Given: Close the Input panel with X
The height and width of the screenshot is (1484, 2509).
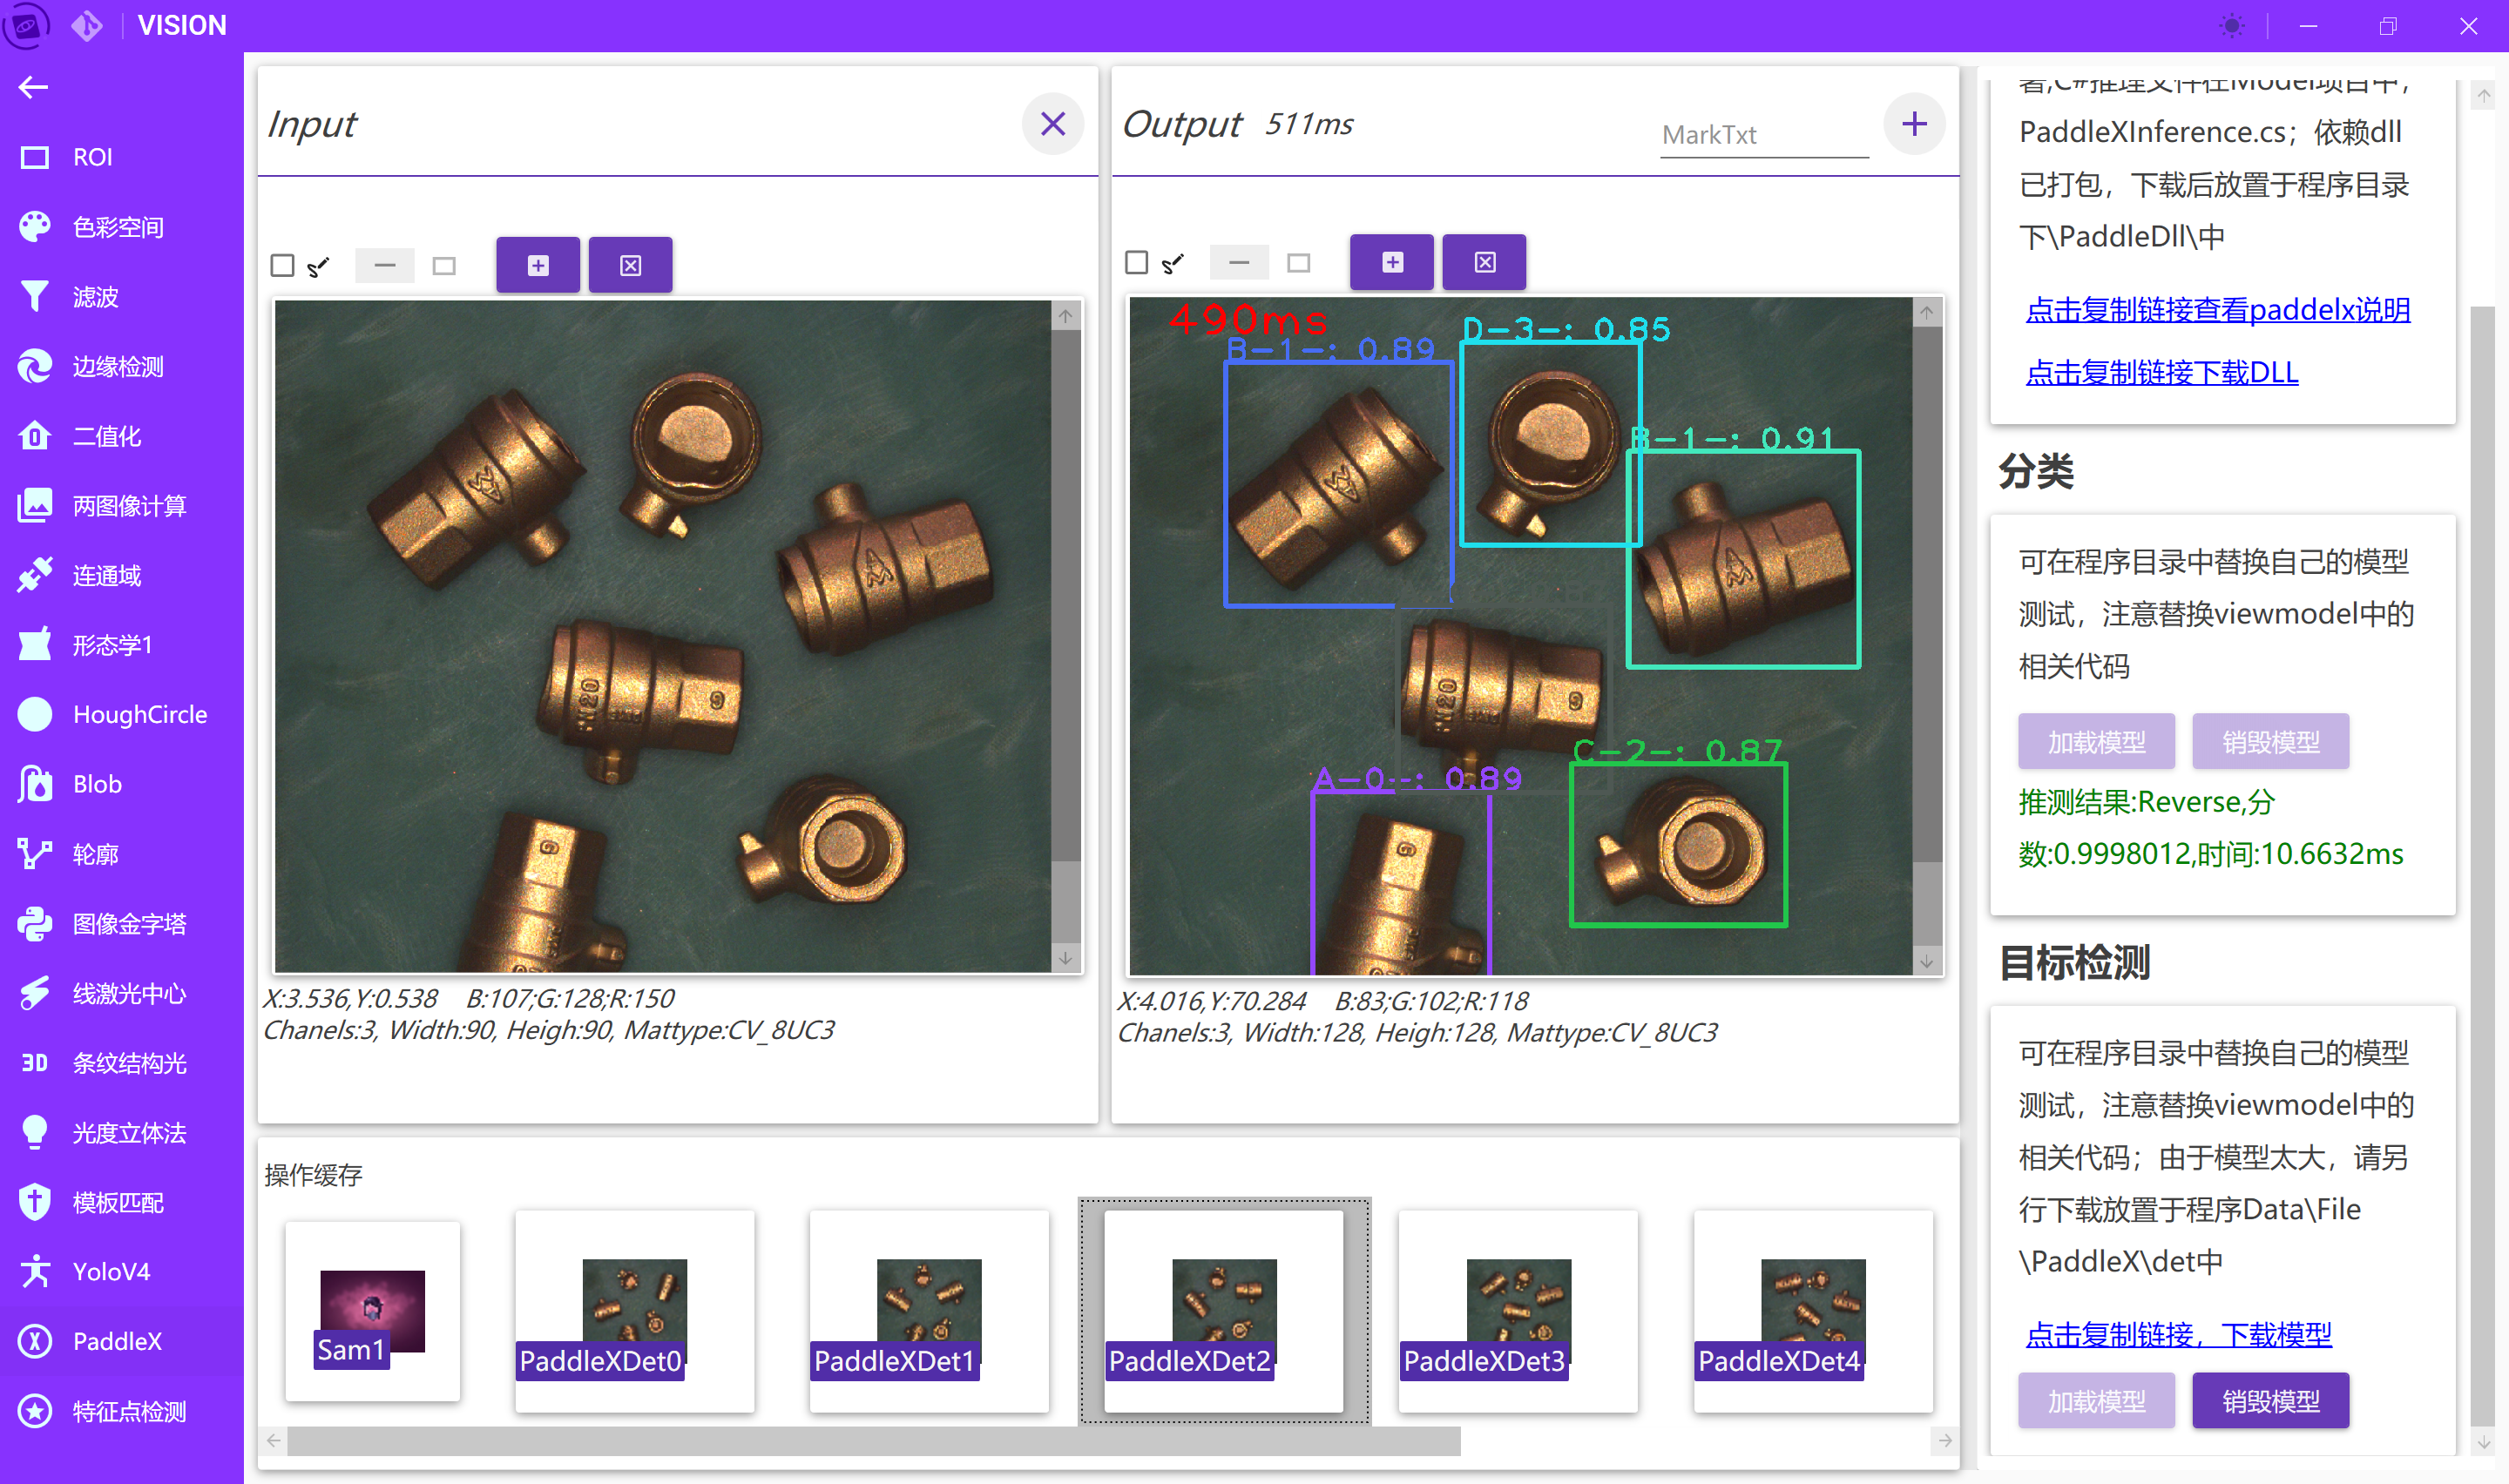Looking at the screenshot, I should click(1052, 124).
